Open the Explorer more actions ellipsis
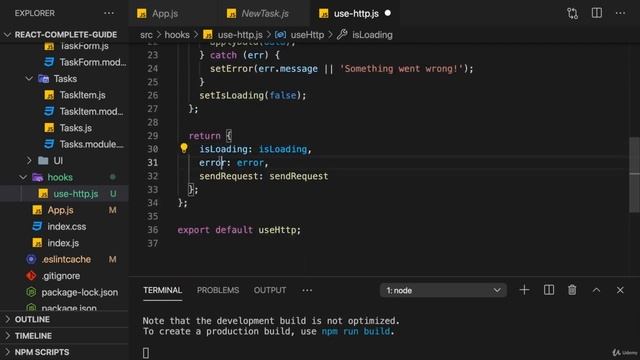 (x=109, y=13)
